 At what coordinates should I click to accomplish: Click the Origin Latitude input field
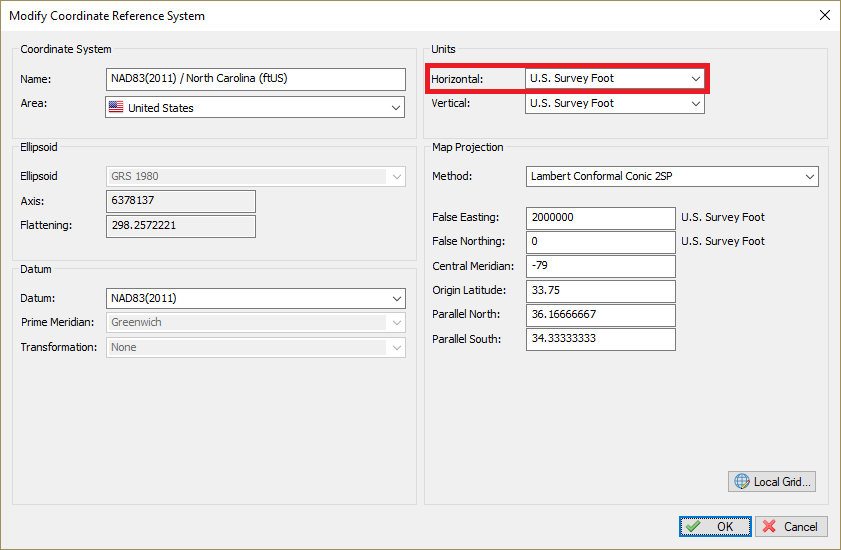tap(600, 291)
